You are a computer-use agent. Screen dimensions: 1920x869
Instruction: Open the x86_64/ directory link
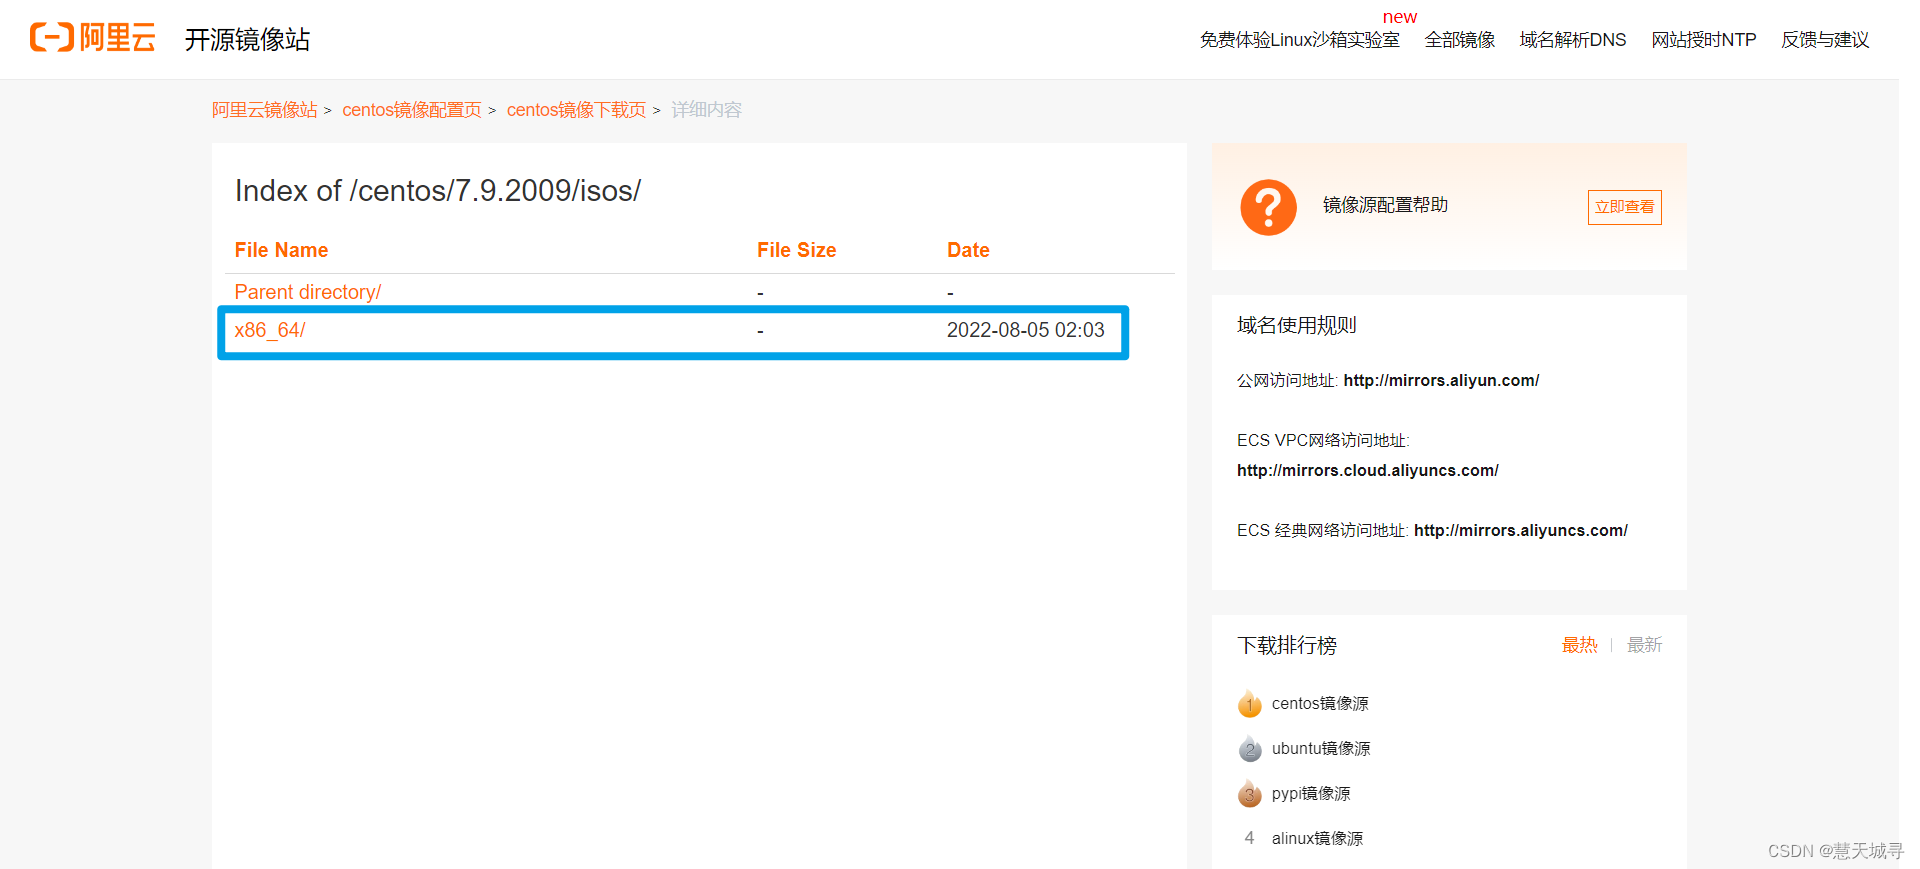pos(270,330)
